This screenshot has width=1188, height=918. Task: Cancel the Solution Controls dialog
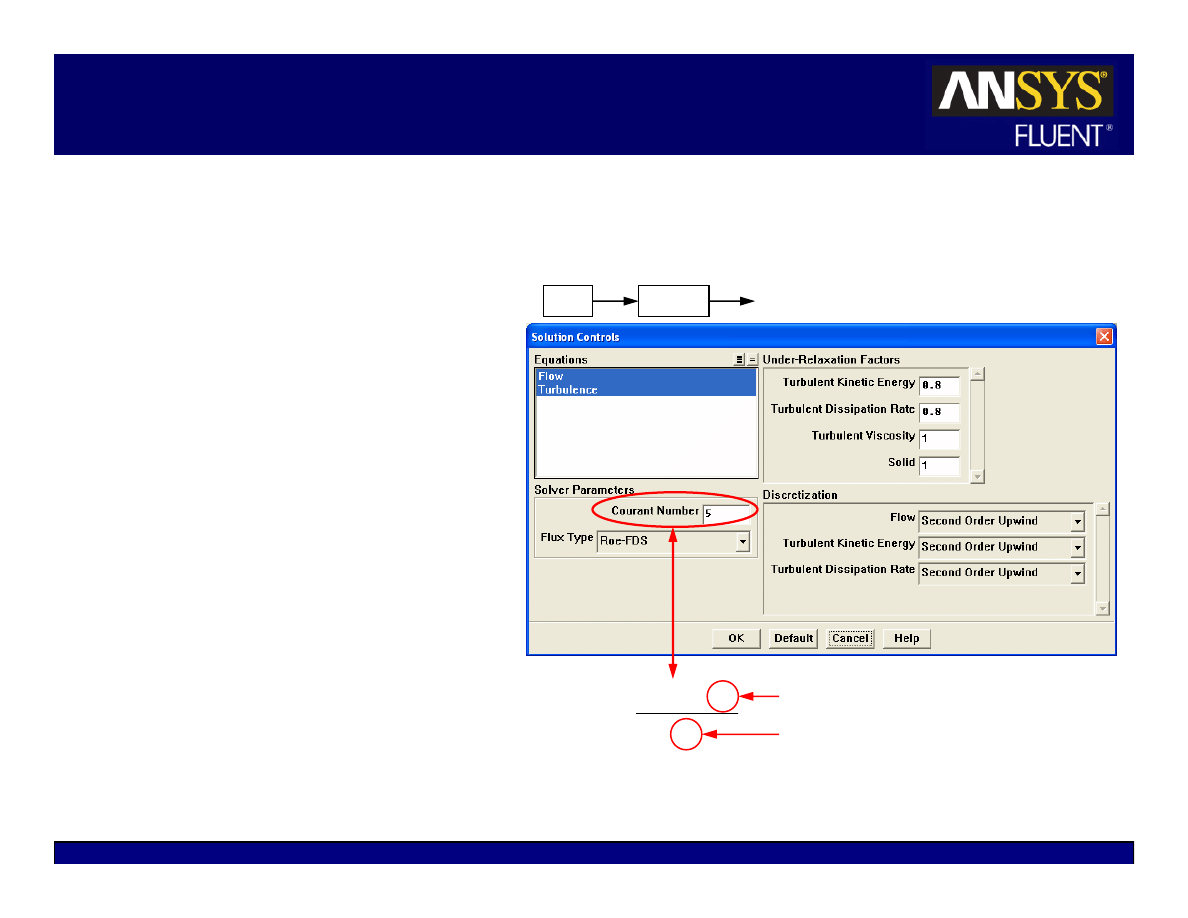tap(850, 639)
